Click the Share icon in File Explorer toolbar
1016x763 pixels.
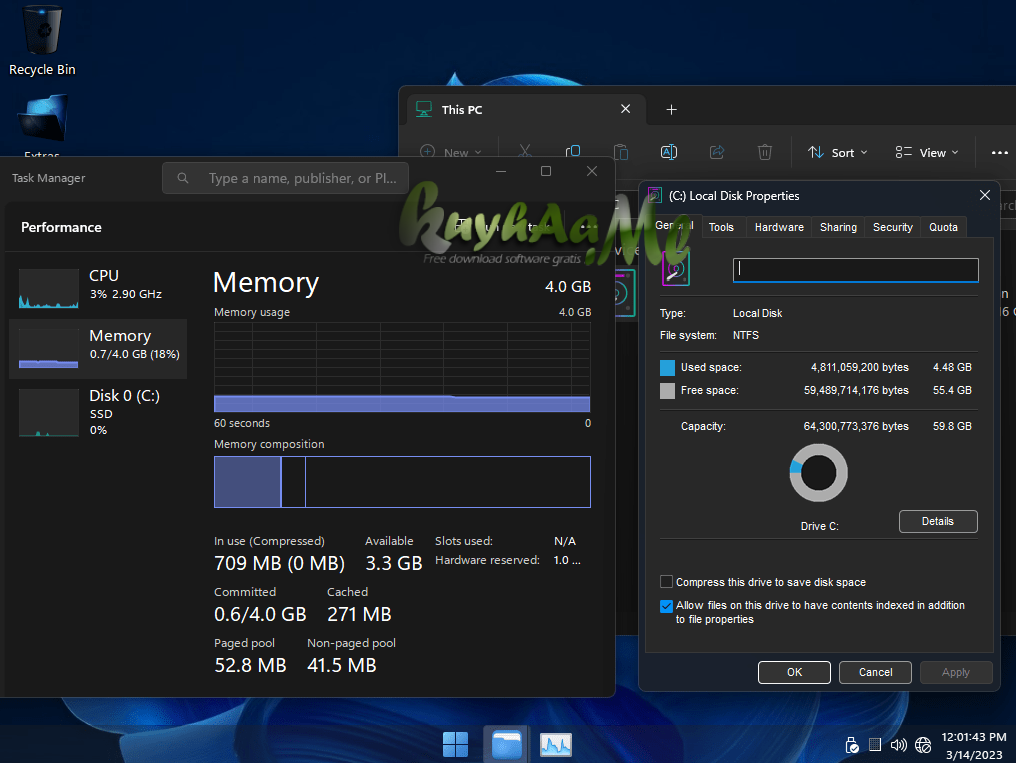click(x=717, y=152)
